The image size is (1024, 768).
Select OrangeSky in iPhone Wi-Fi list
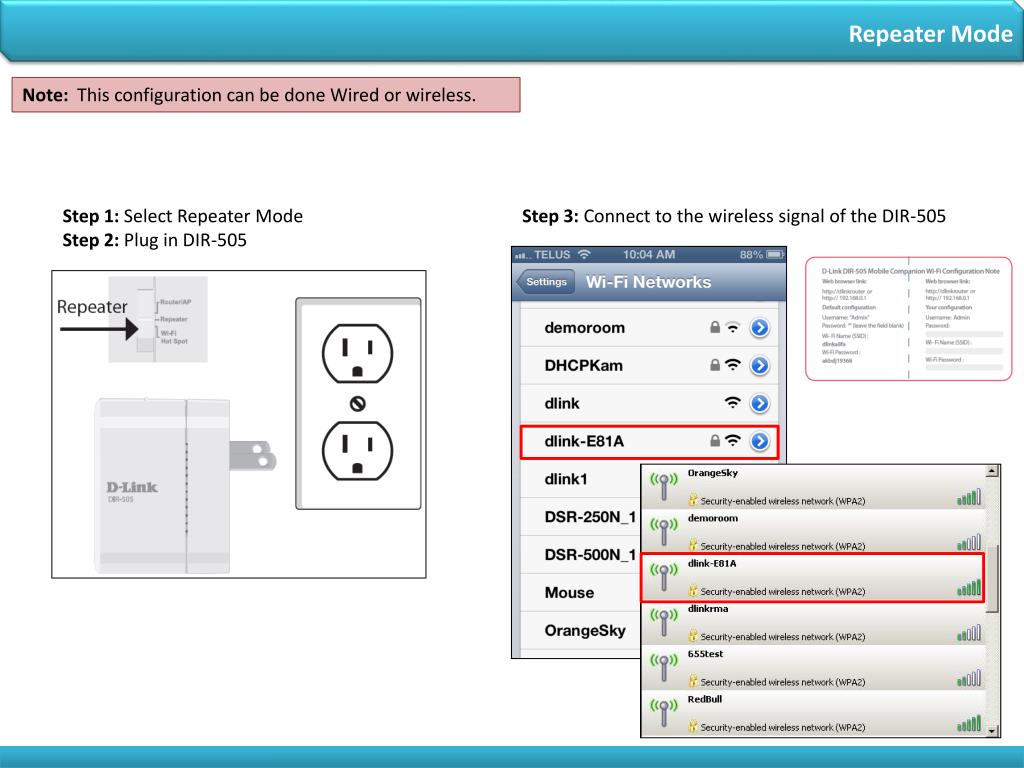581,631
